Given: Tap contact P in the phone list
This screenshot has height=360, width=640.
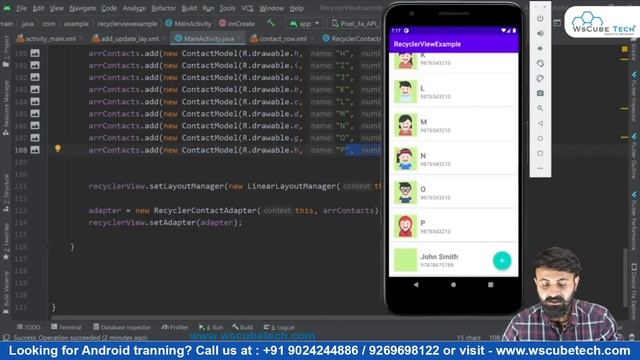Looking at the screenshot, I should click(x=453, y=226).
